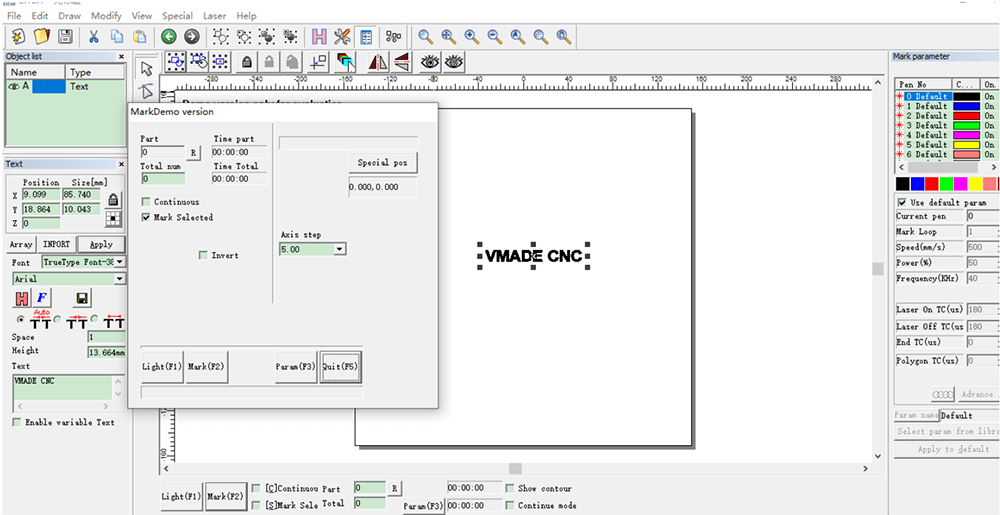The height and width of the screenshot is (515, 1000).
Task: Click the Special pos button
Action: click(x=383, y=163)
